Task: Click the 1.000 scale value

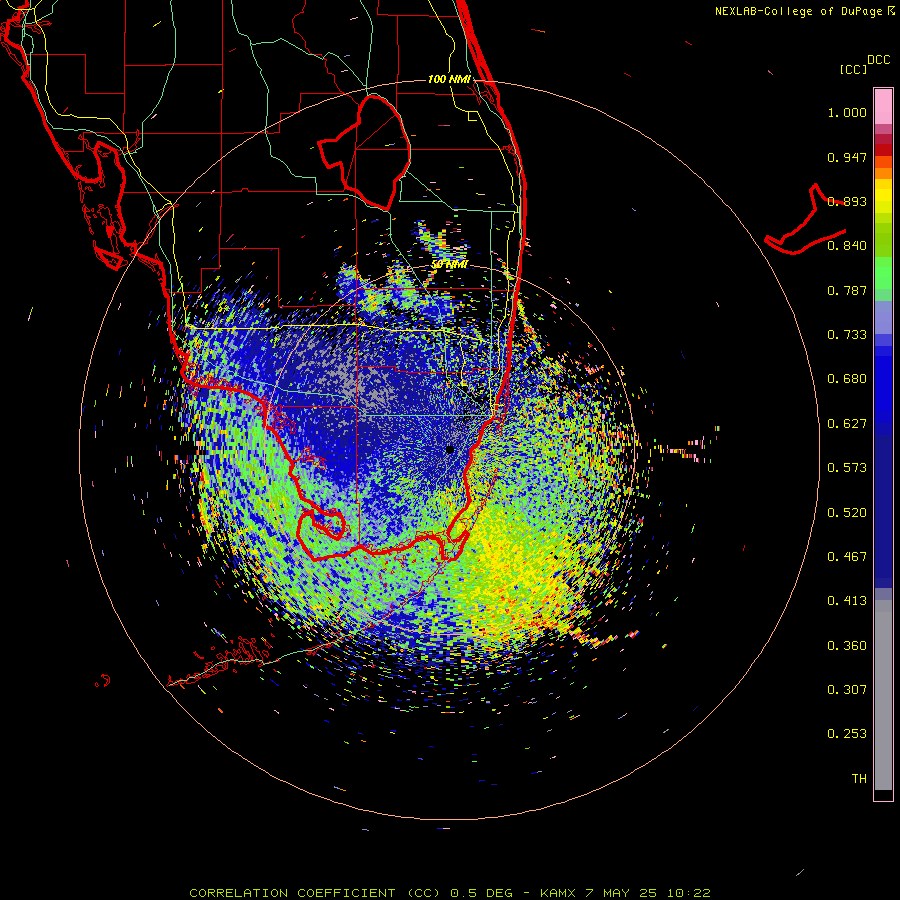Action: 847,113
